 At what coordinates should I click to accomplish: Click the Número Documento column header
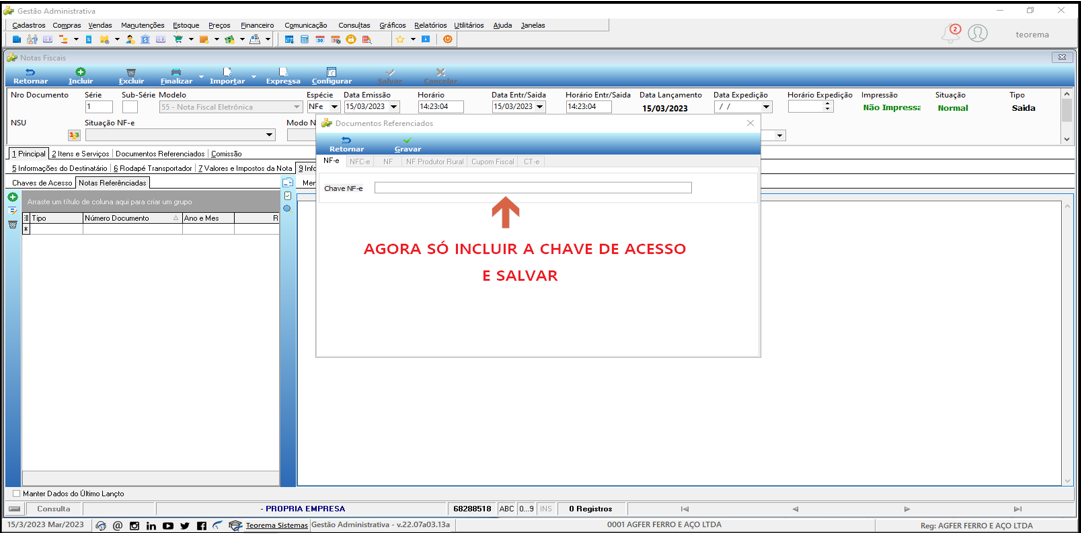point(132,218)
